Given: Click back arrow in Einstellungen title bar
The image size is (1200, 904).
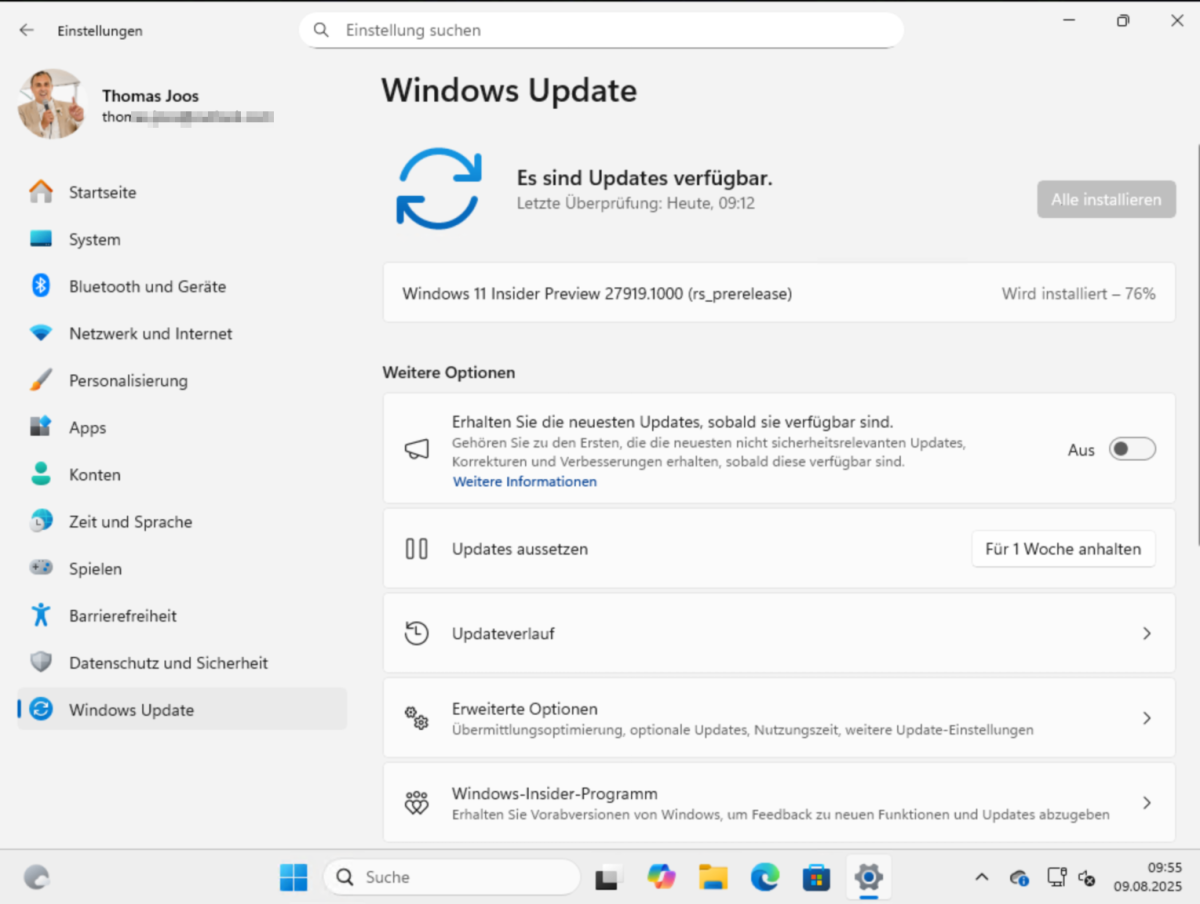Looking at the screenshot, I should (27, 30).
